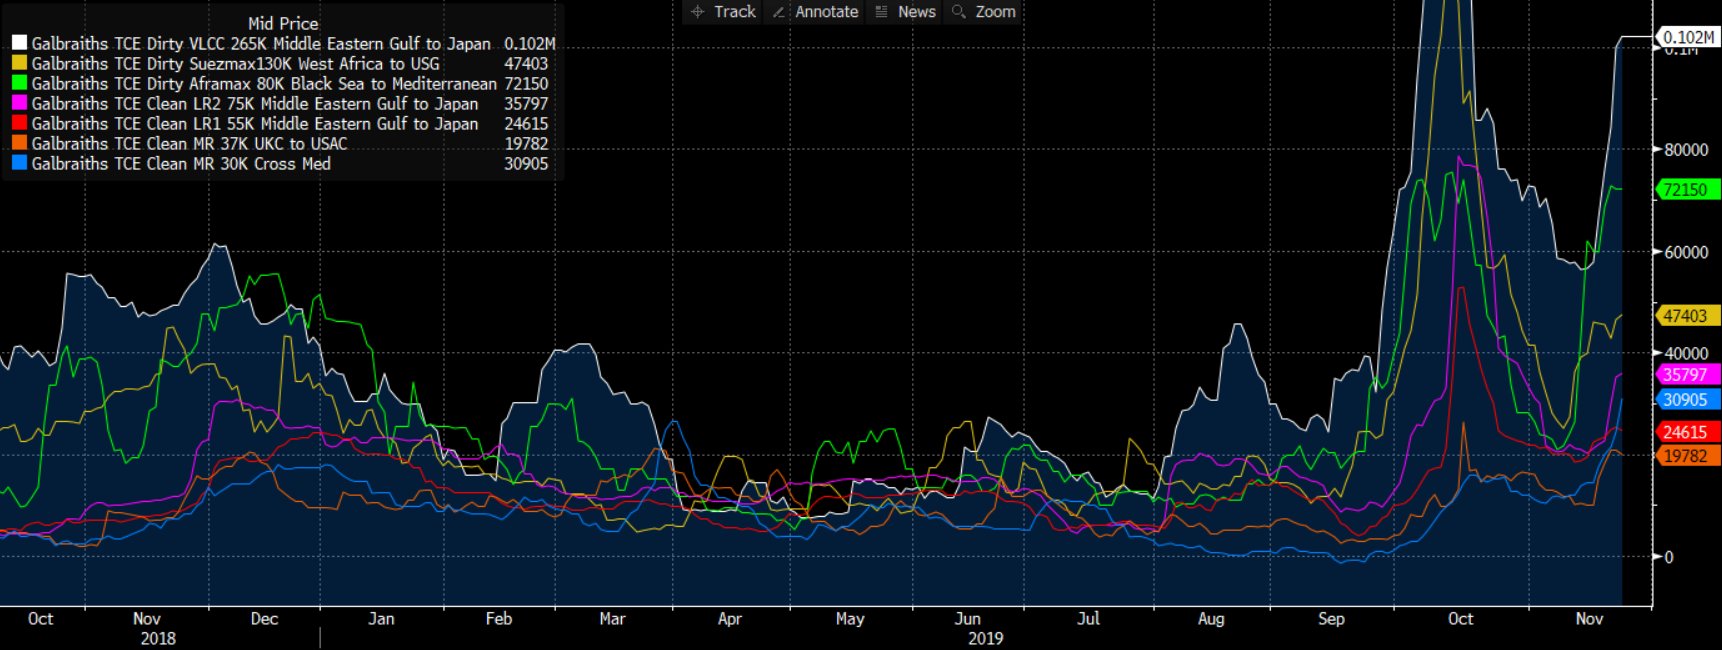The width and height of the screenshot is (1722, 650).
Task: Select Clean LR2 75K Middle Eastern Gulf series
Action: [255, 104]
